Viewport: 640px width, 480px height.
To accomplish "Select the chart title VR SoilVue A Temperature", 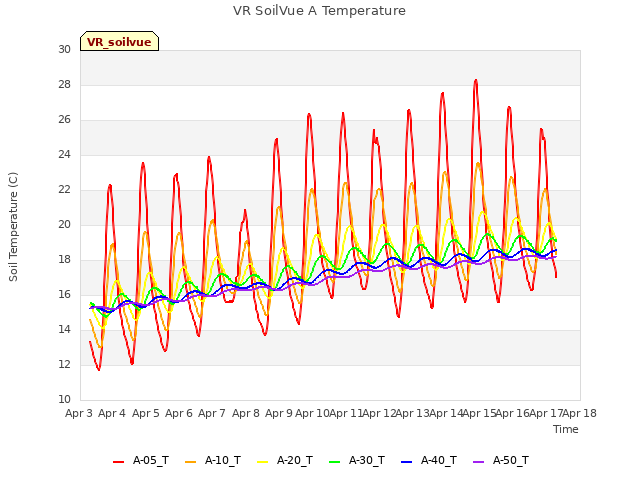I will click(x=319, y=11).
